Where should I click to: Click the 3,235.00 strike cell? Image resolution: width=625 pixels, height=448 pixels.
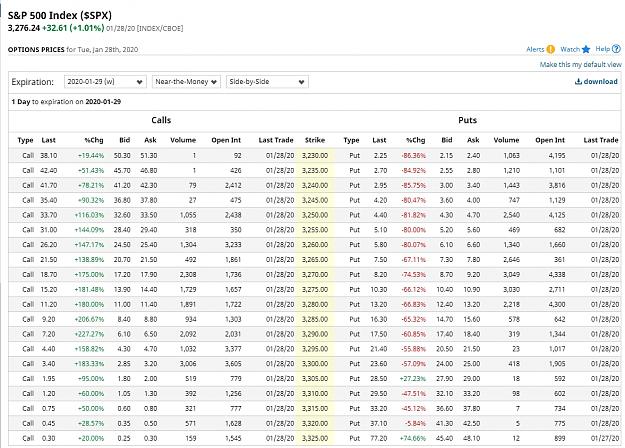click(315, 171)
